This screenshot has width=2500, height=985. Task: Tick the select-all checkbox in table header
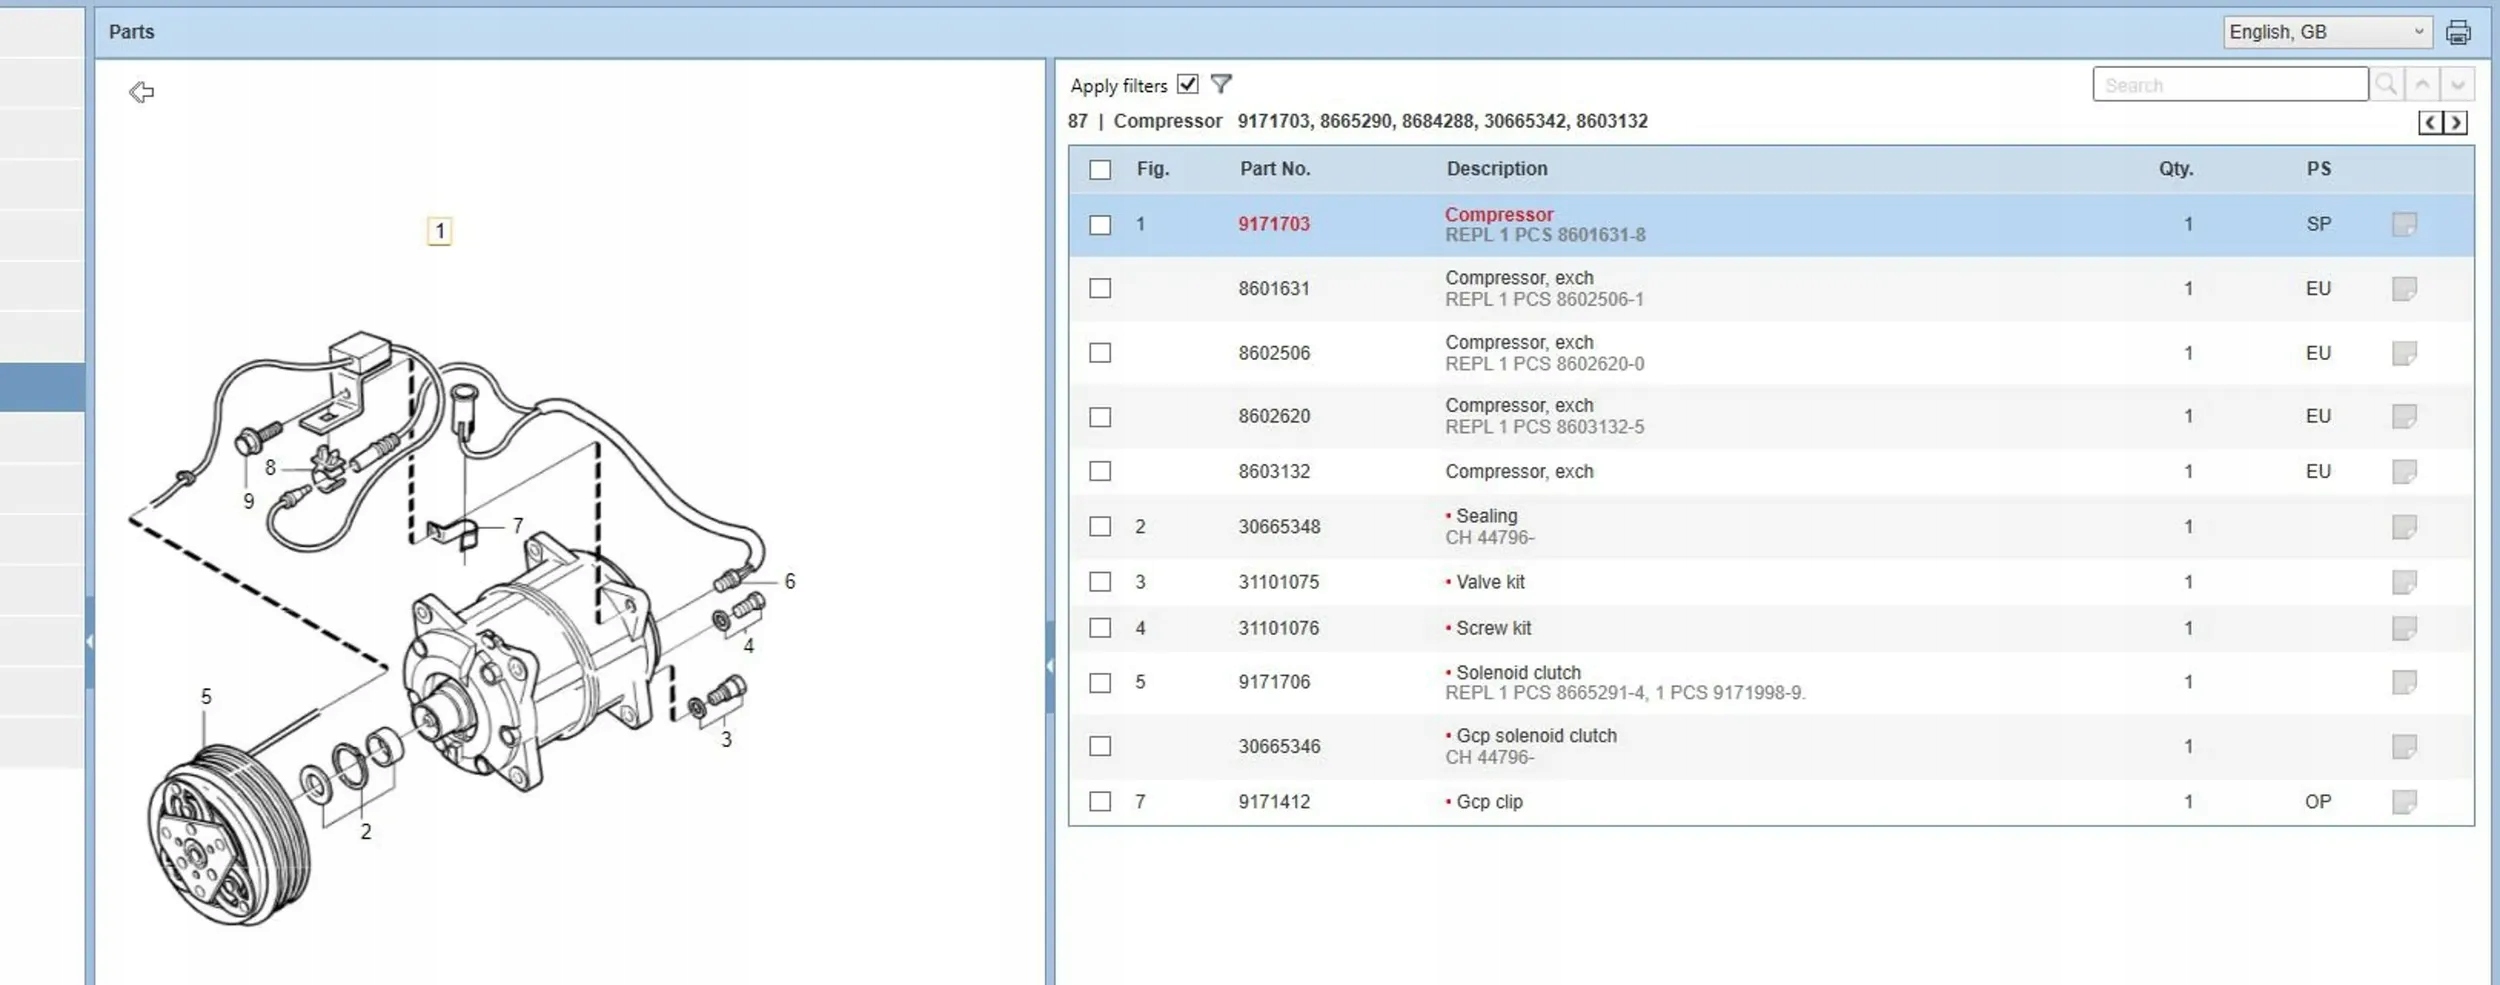pos(1100,170)
